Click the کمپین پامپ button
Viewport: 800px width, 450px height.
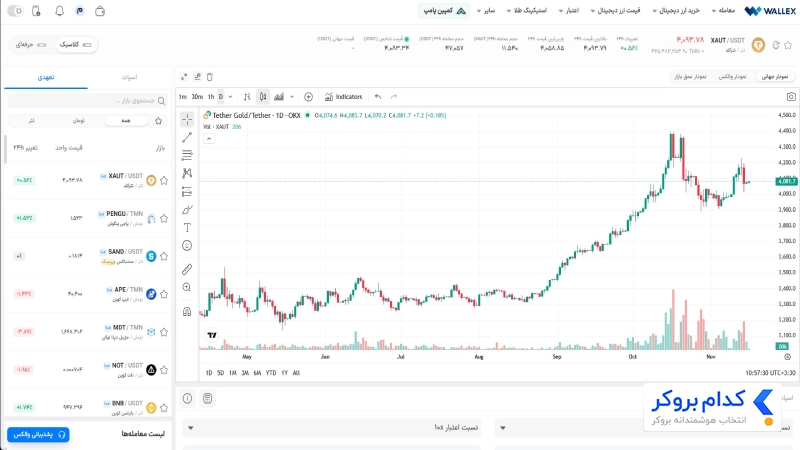point(444,11)
